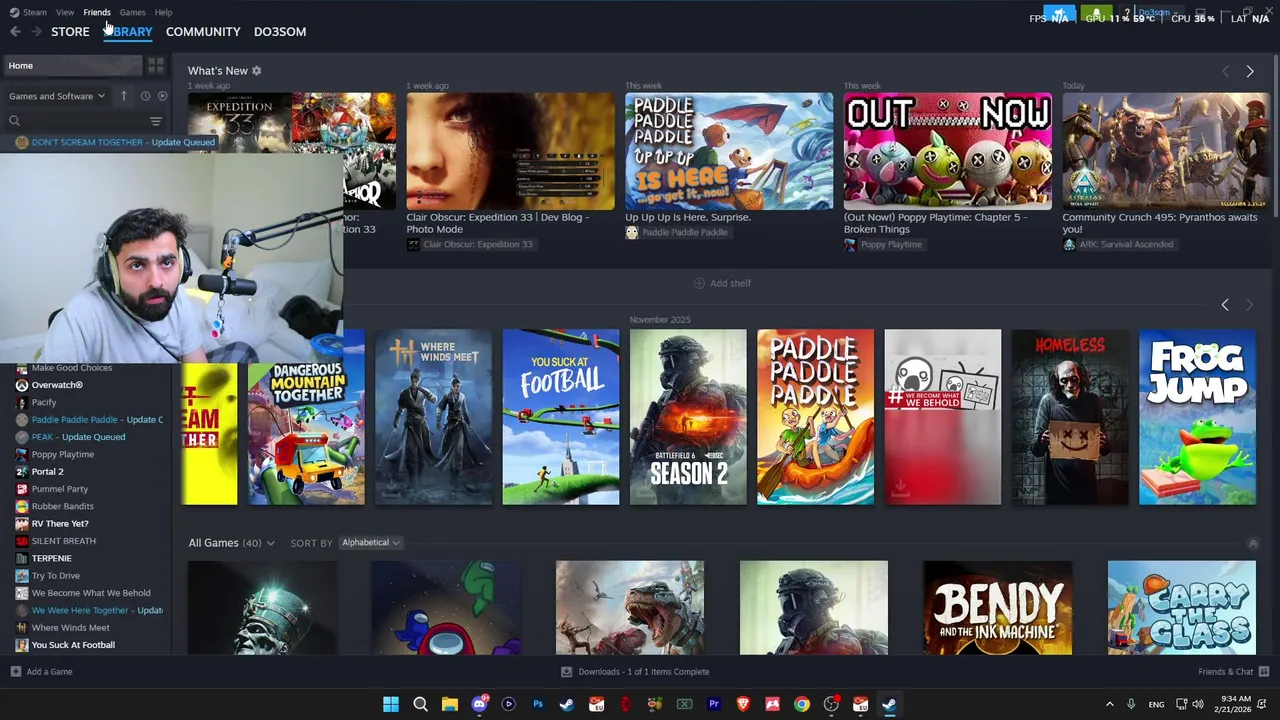Image resolution: width=1280 pixels, height=720 pixels.
Task: Open Adobe Premiere Pro from the taskbar
Action: tap(714, 704)
